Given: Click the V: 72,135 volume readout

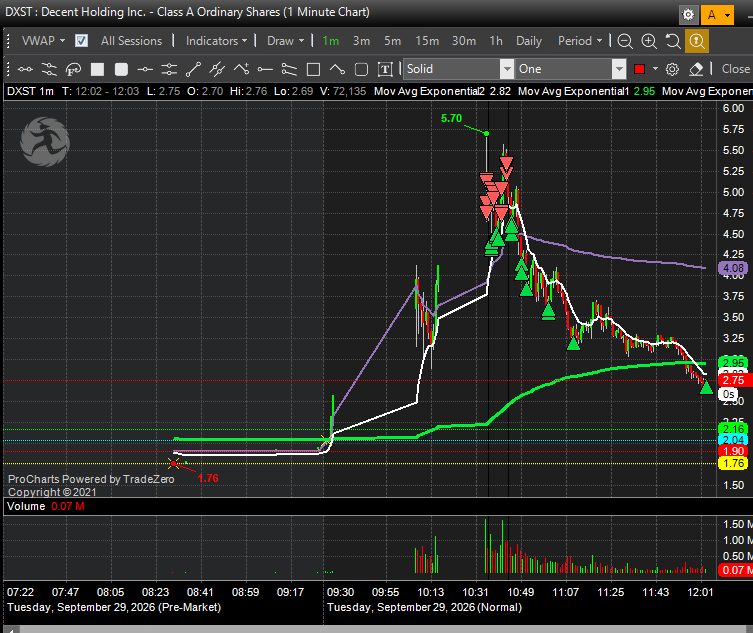Looking at the screenshot, I should click(x=342, y=91).
